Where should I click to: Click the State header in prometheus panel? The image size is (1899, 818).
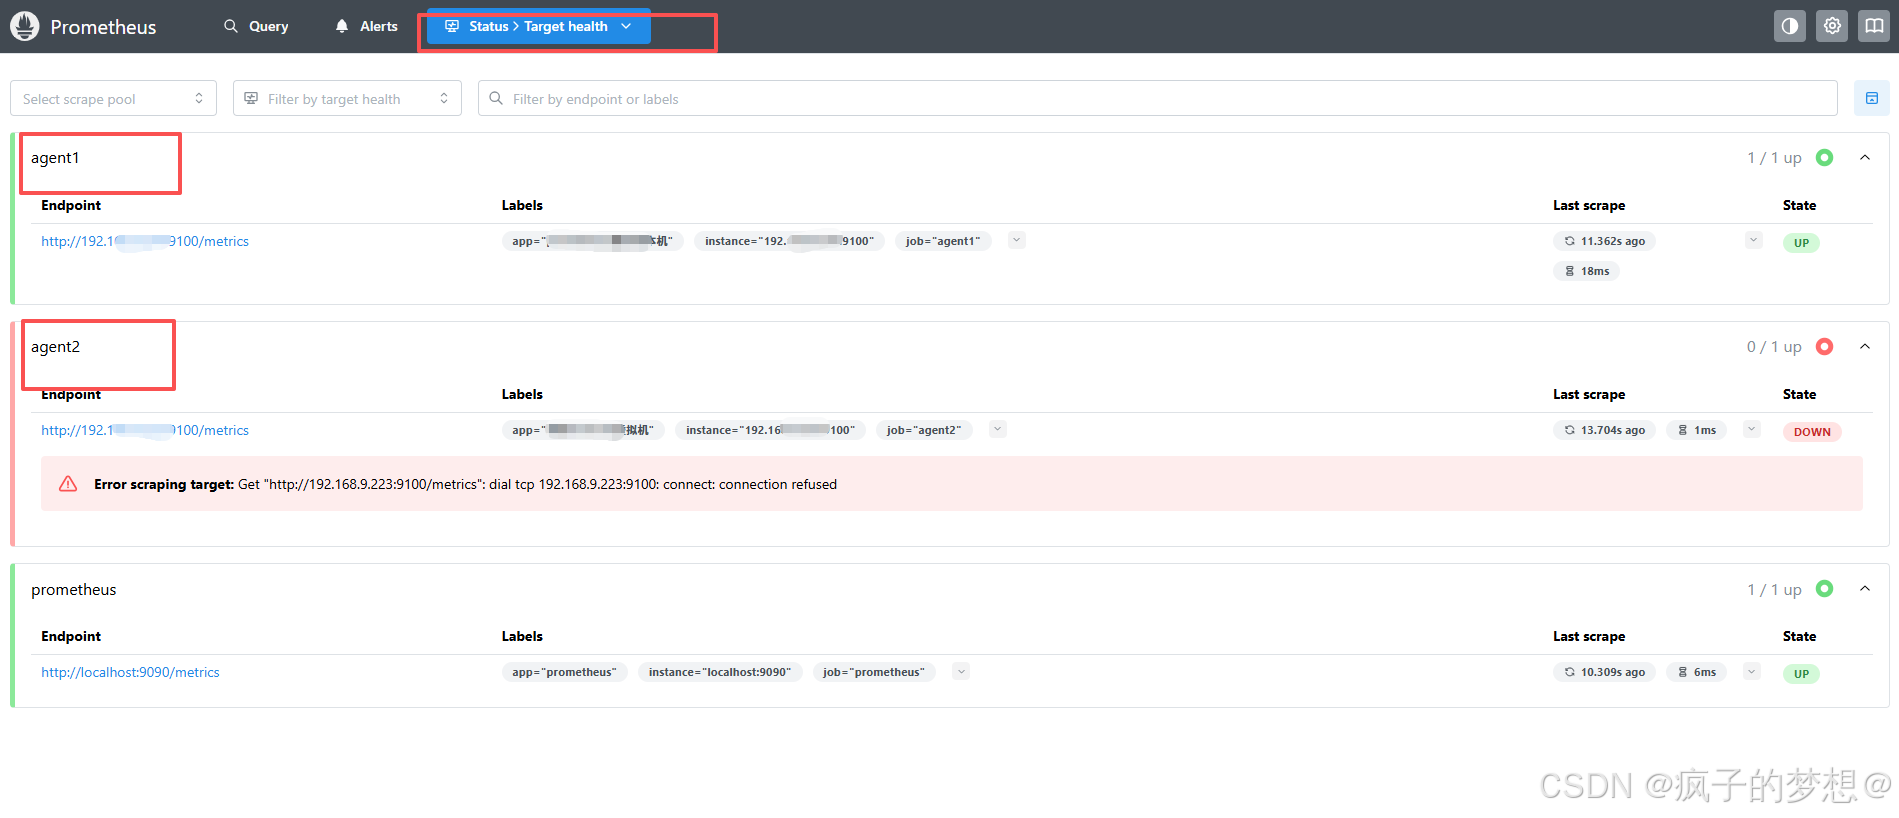point(1799,636)
